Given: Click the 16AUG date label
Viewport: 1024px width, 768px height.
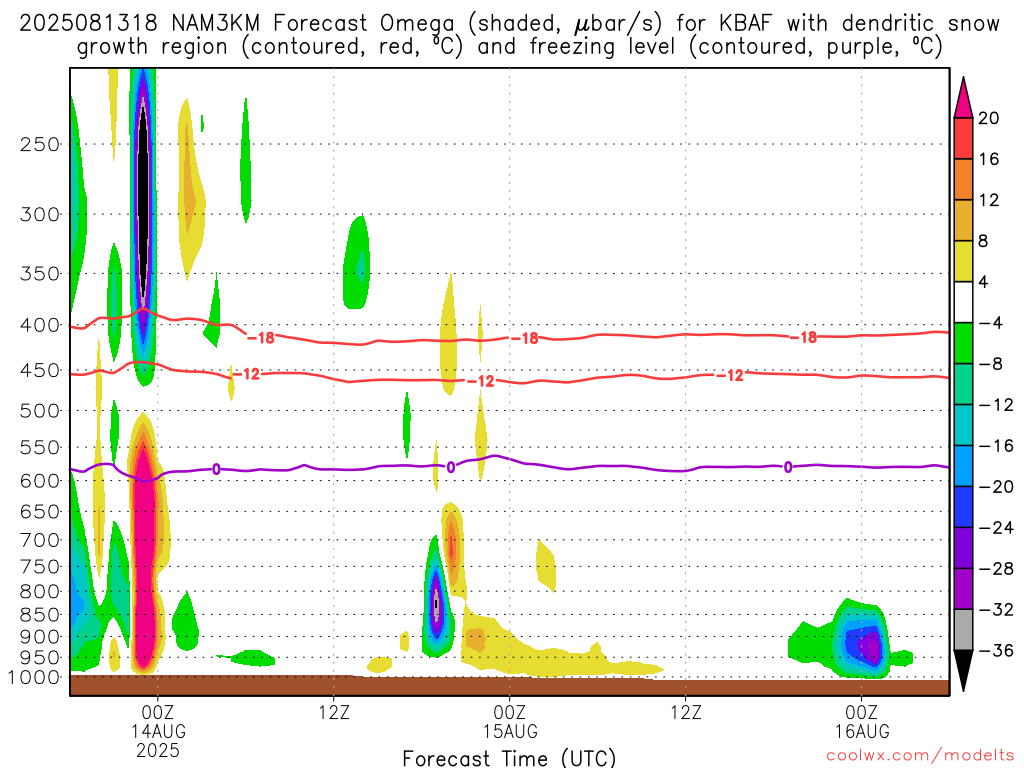Looking at the screenshot, I should [862, 731].
